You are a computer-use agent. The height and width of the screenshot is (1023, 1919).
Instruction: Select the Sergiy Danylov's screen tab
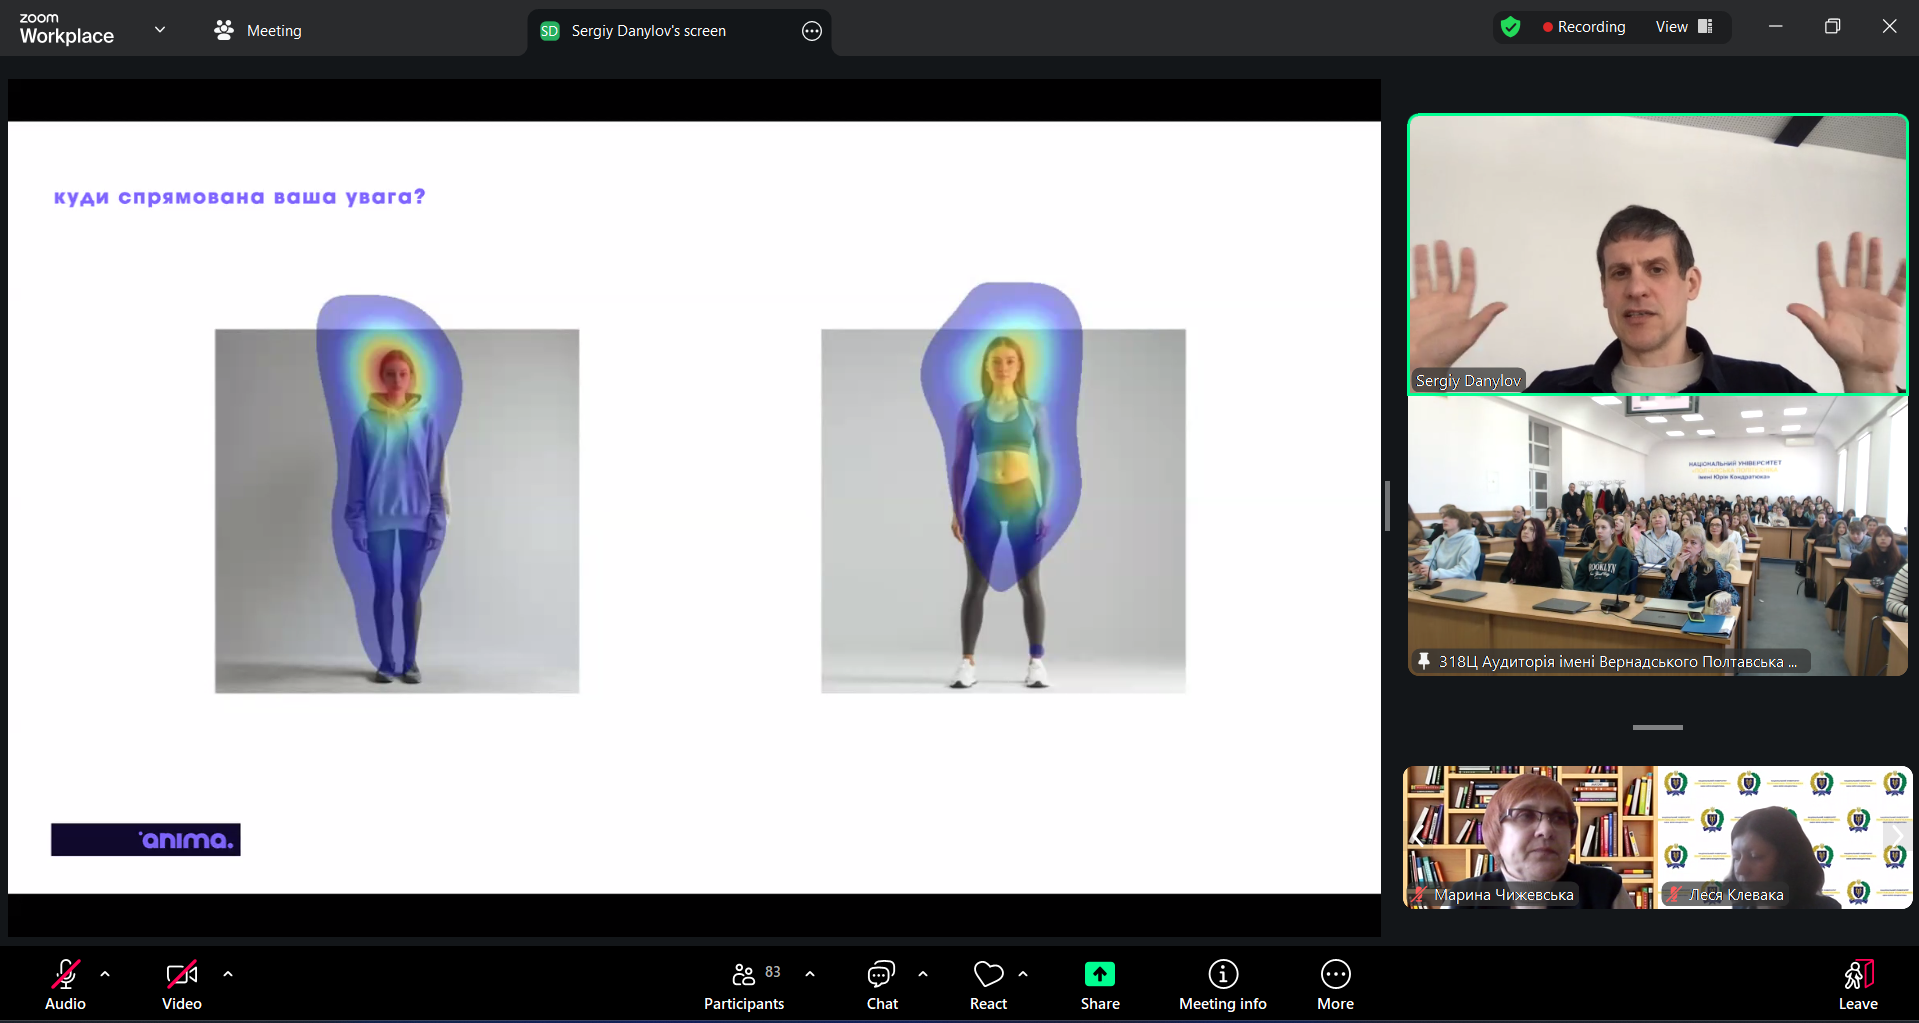pyautogui.click(x=648, y=31)
